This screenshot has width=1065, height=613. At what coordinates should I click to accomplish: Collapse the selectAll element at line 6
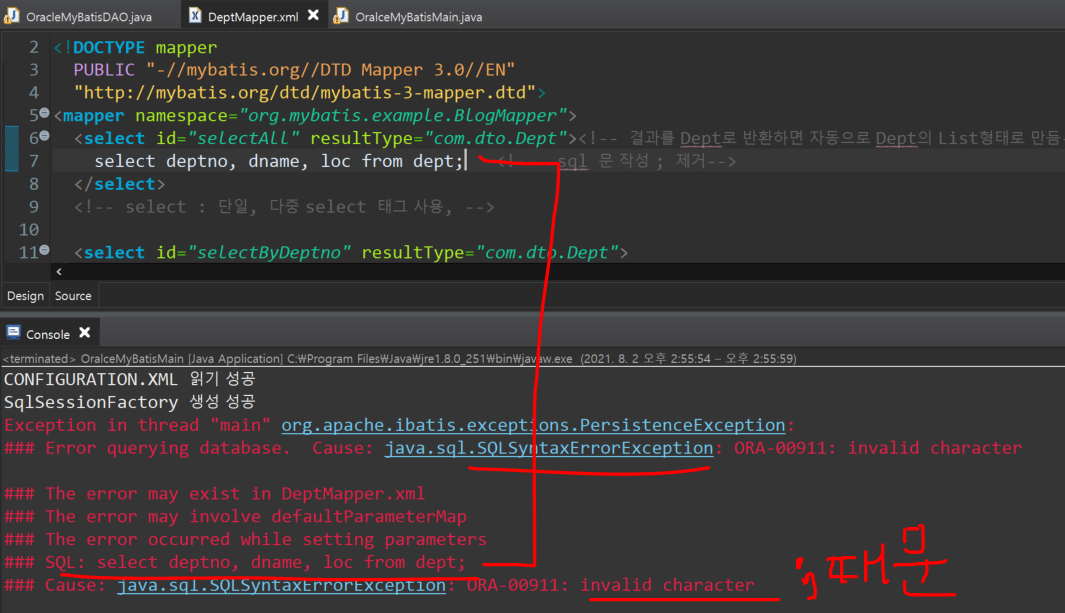pos(44,136)
